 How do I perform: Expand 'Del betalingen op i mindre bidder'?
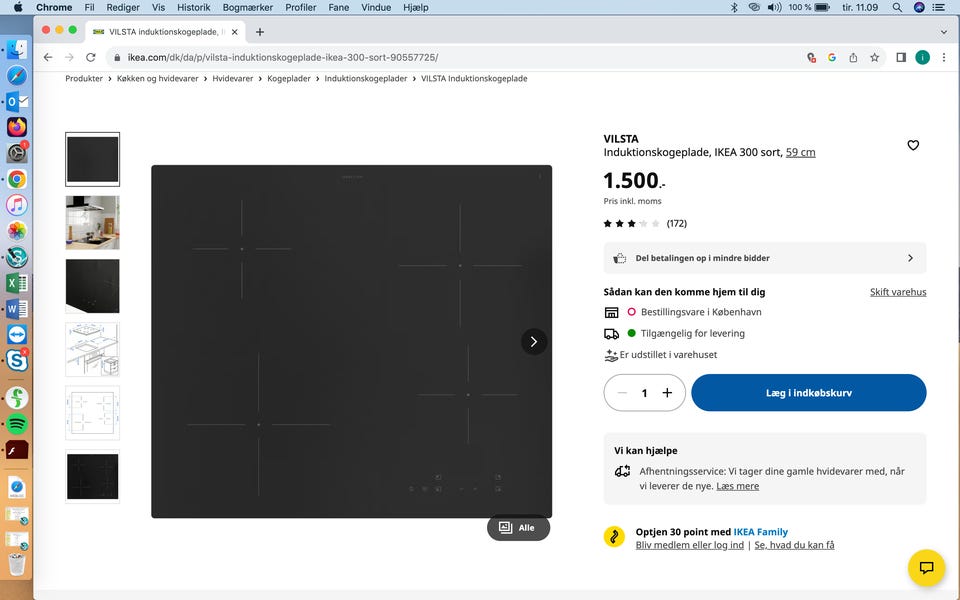[765, 258]
